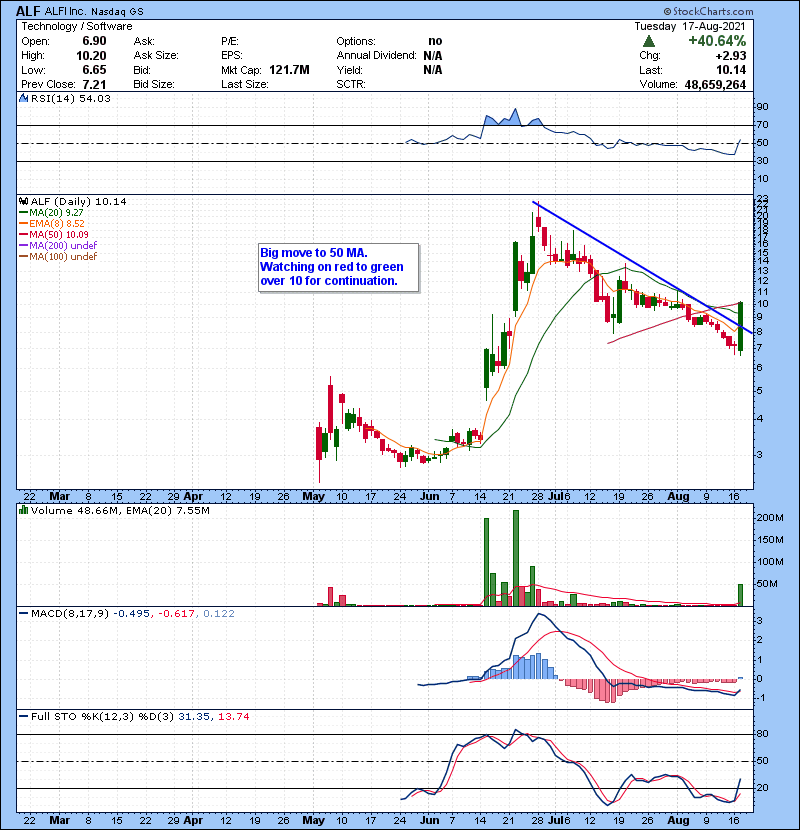
Task: Click the StockCharts.com attribution text
Action: (708, 11)
